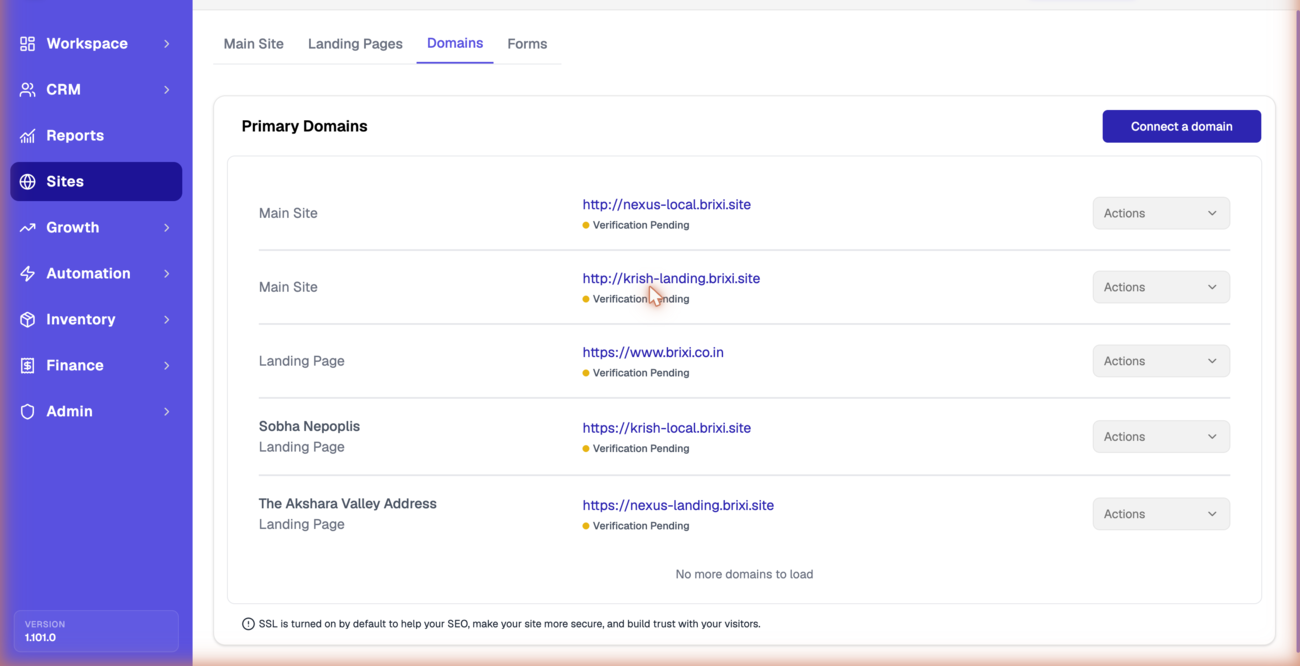Expand the Automation submenu chevron

pyautogui.click(x=167, y=274)
